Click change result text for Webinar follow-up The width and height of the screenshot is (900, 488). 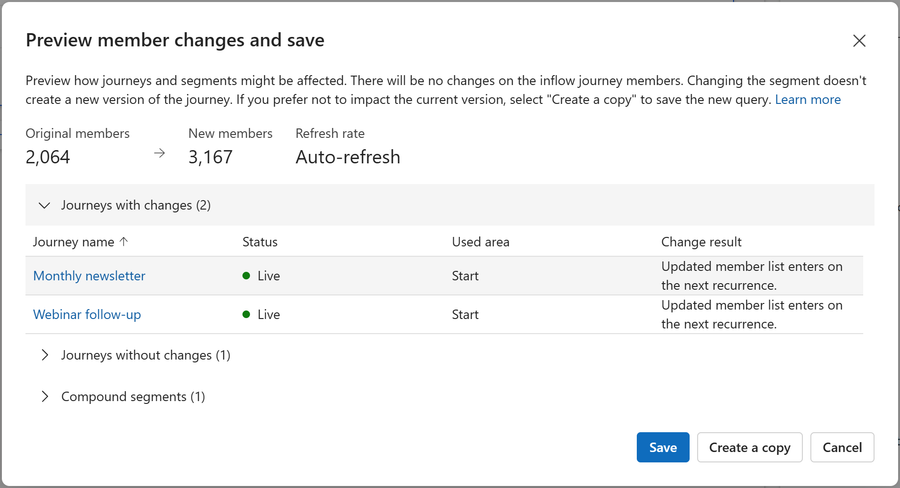coord(752,315)
